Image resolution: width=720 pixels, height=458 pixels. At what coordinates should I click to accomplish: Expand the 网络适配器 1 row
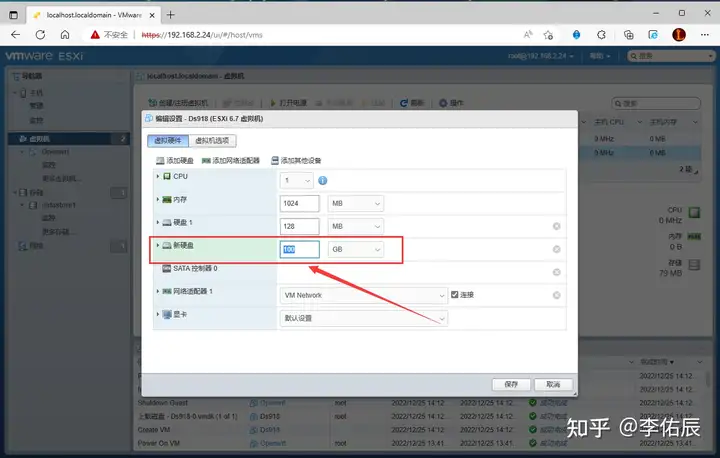[158, 291]
